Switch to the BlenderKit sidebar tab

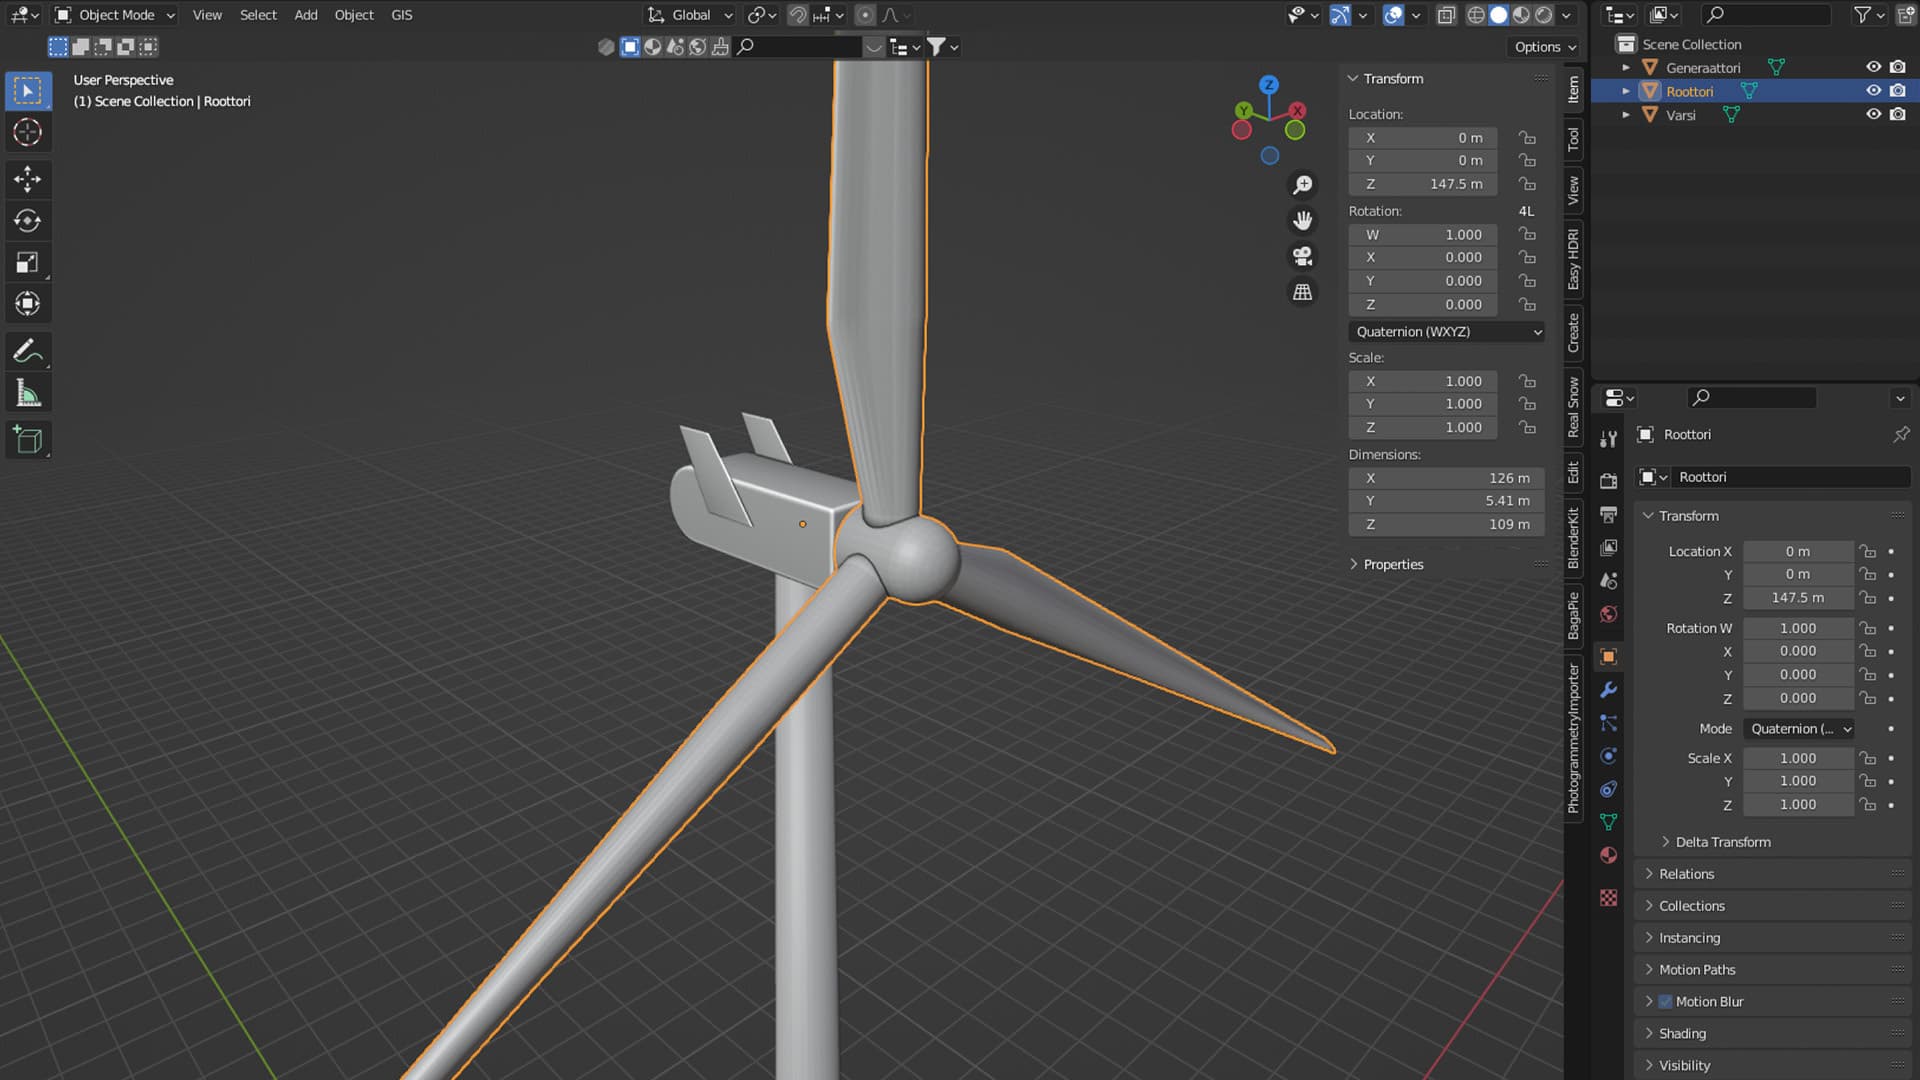click(1573, 538)
